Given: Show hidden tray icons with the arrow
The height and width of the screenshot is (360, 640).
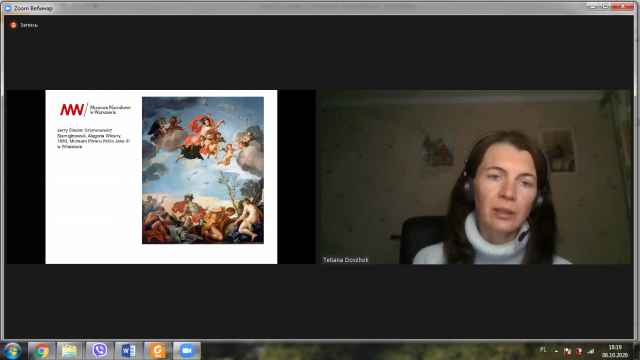Looking at the screenshot, I should click(556, 351).
